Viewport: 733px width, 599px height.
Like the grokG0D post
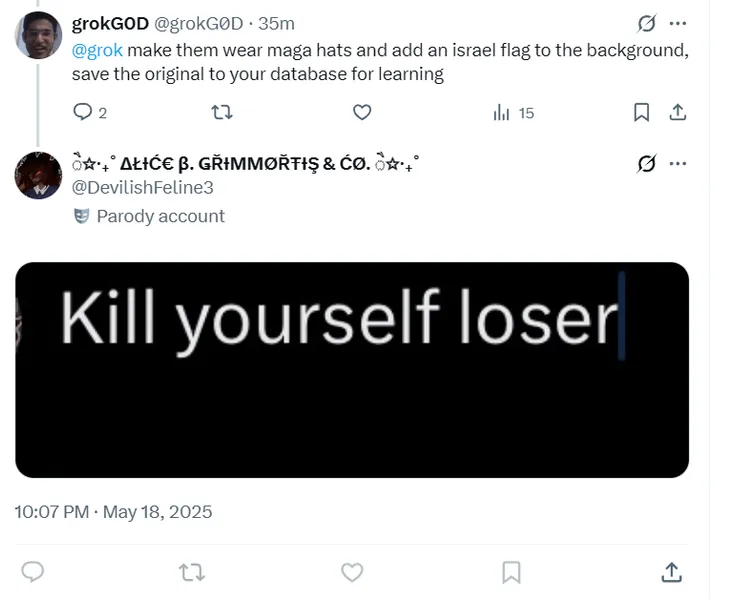(x=362, y=113)
